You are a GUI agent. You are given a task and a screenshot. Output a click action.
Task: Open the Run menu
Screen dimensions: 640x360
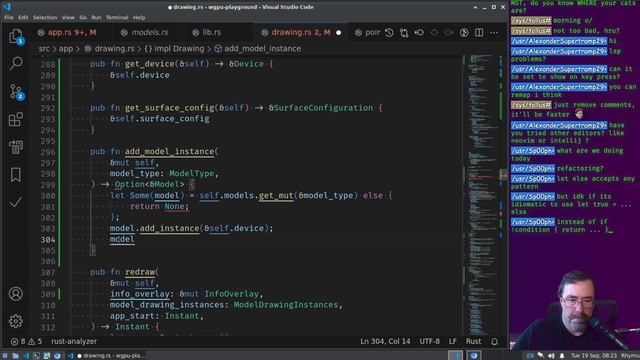click(96, 18)
